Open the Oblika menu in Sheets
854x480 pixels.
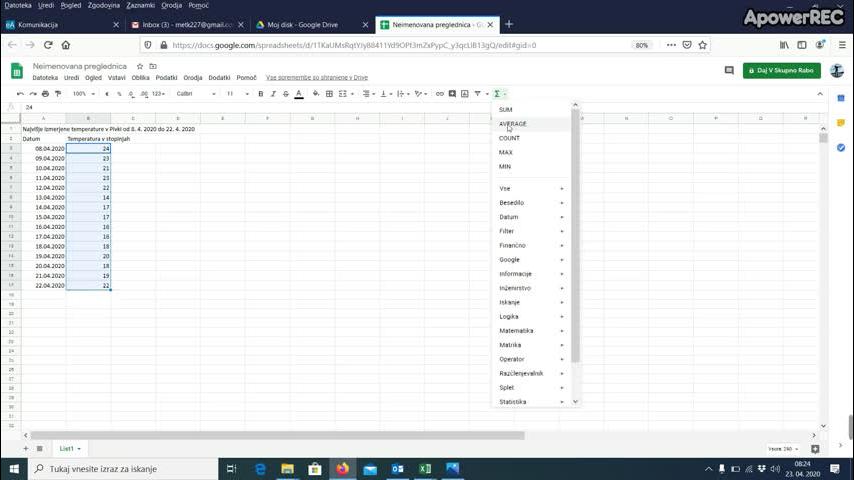(141, 78)
